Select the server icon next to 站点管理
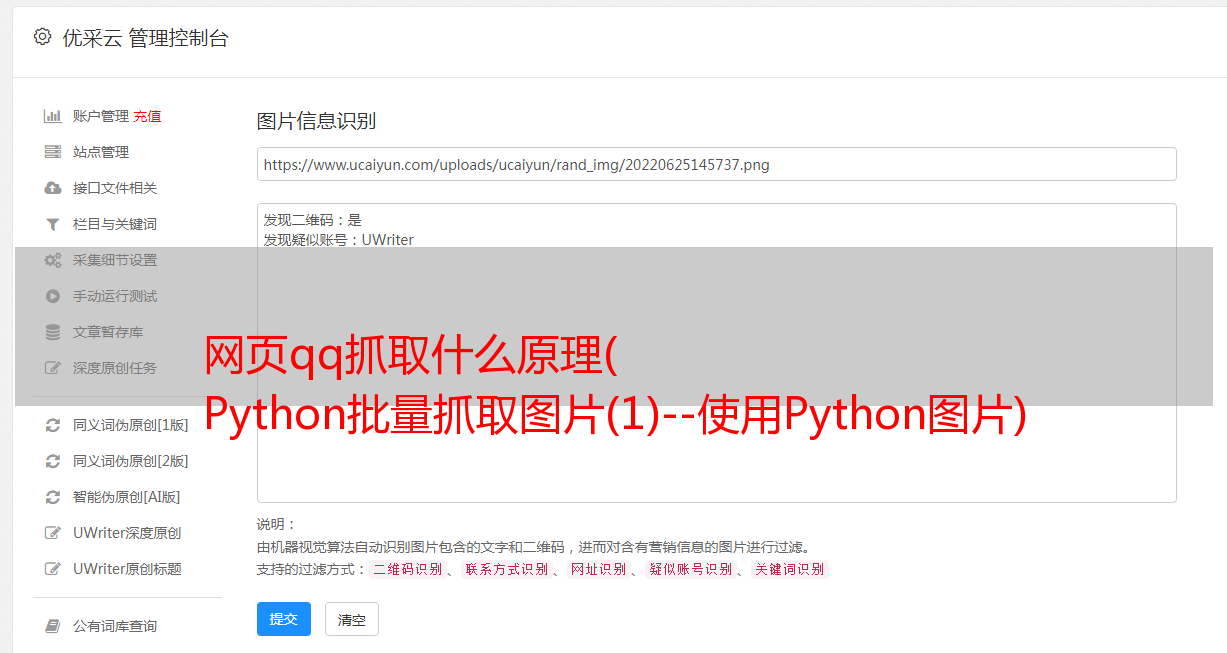1227x653 pixels. [53, 152]
